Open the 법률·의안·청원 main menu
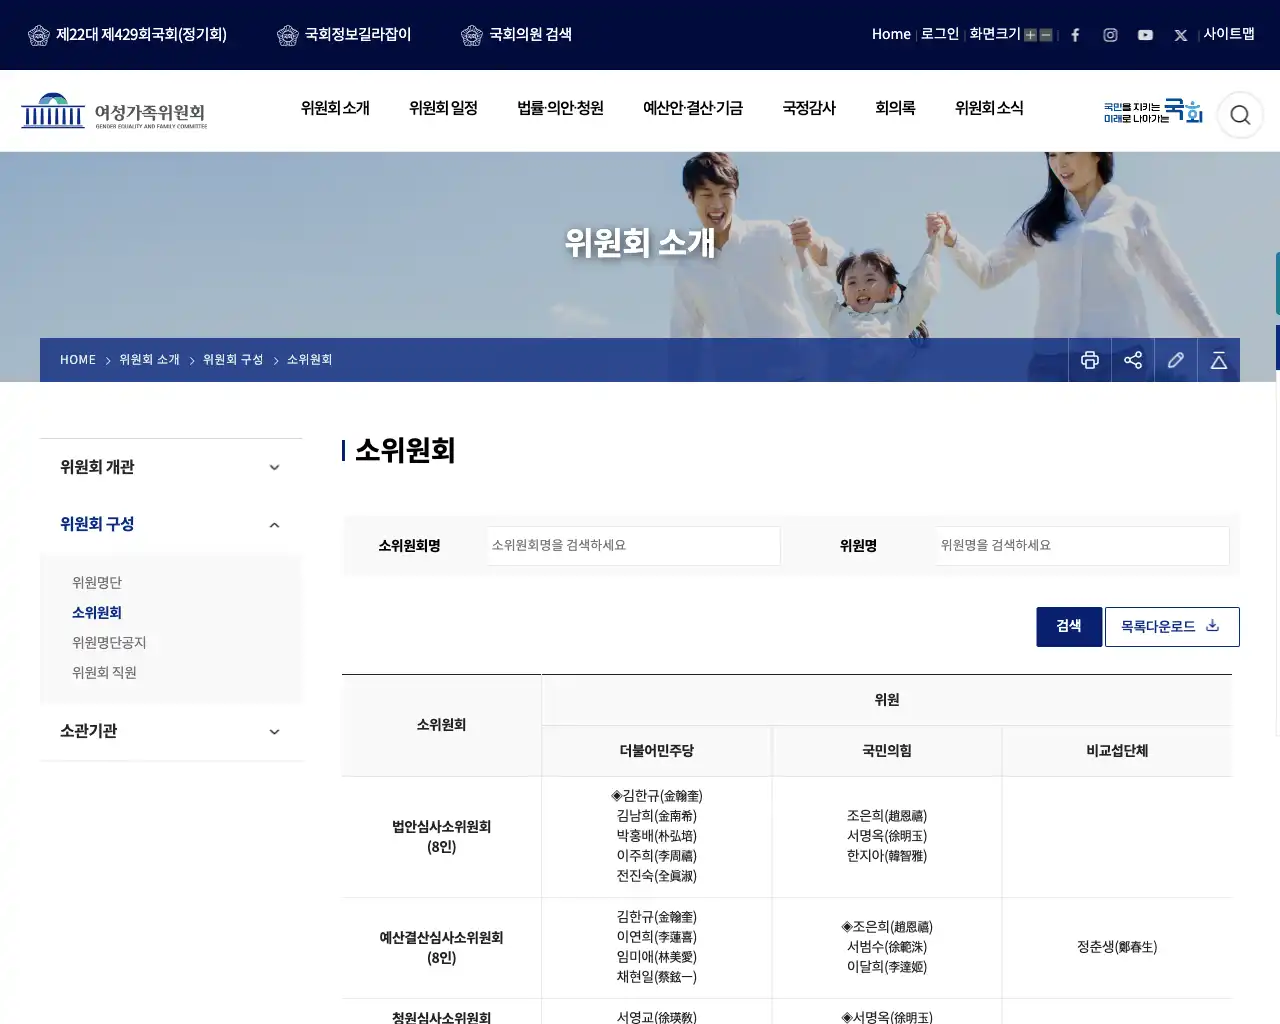 coord(560,108)
